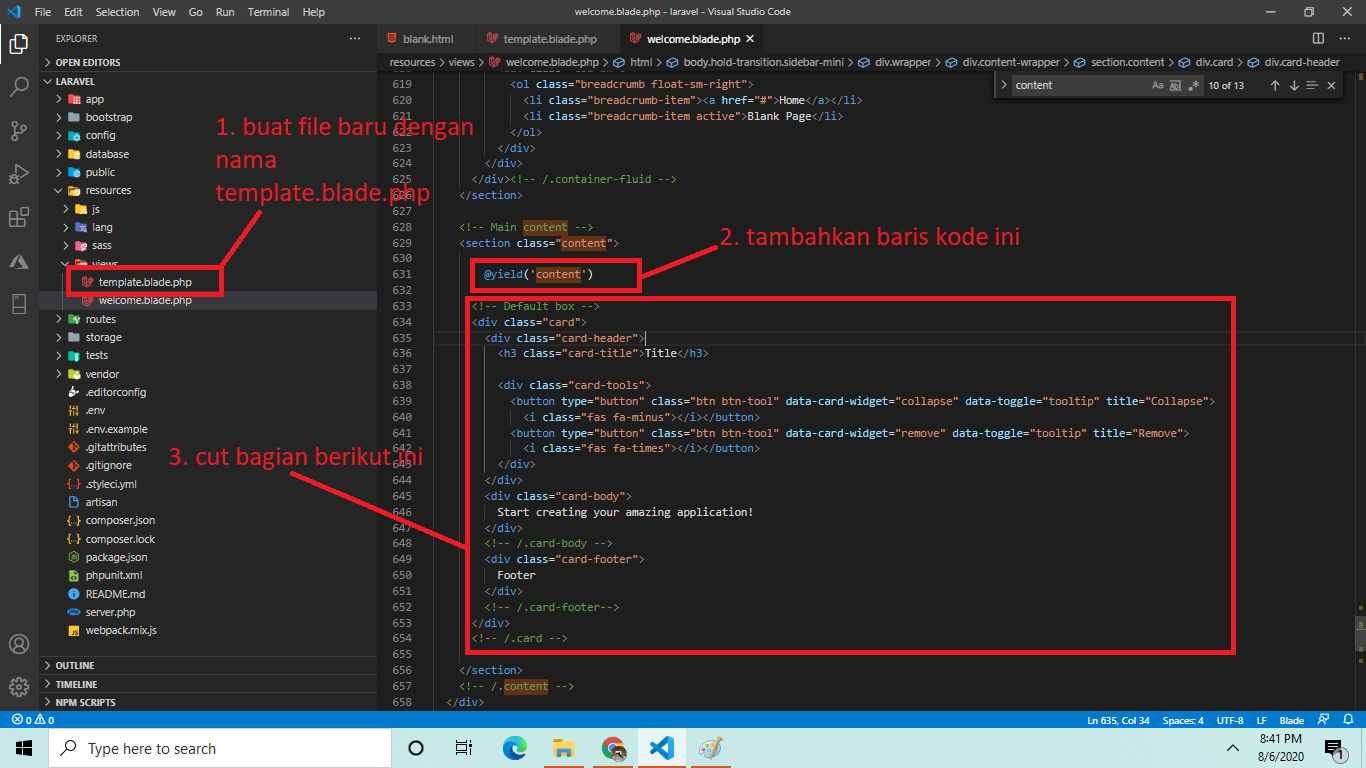This screenshot has width=1366, height=768.
Task: Change encoding via UTF-8 status item
Action: pos(1230,720)
